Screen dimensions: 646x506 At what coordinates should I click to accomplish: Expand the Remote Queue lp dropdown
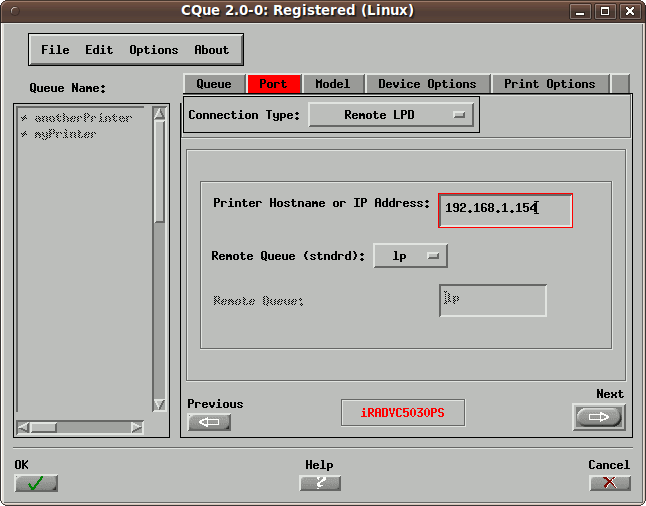(410, 256)
